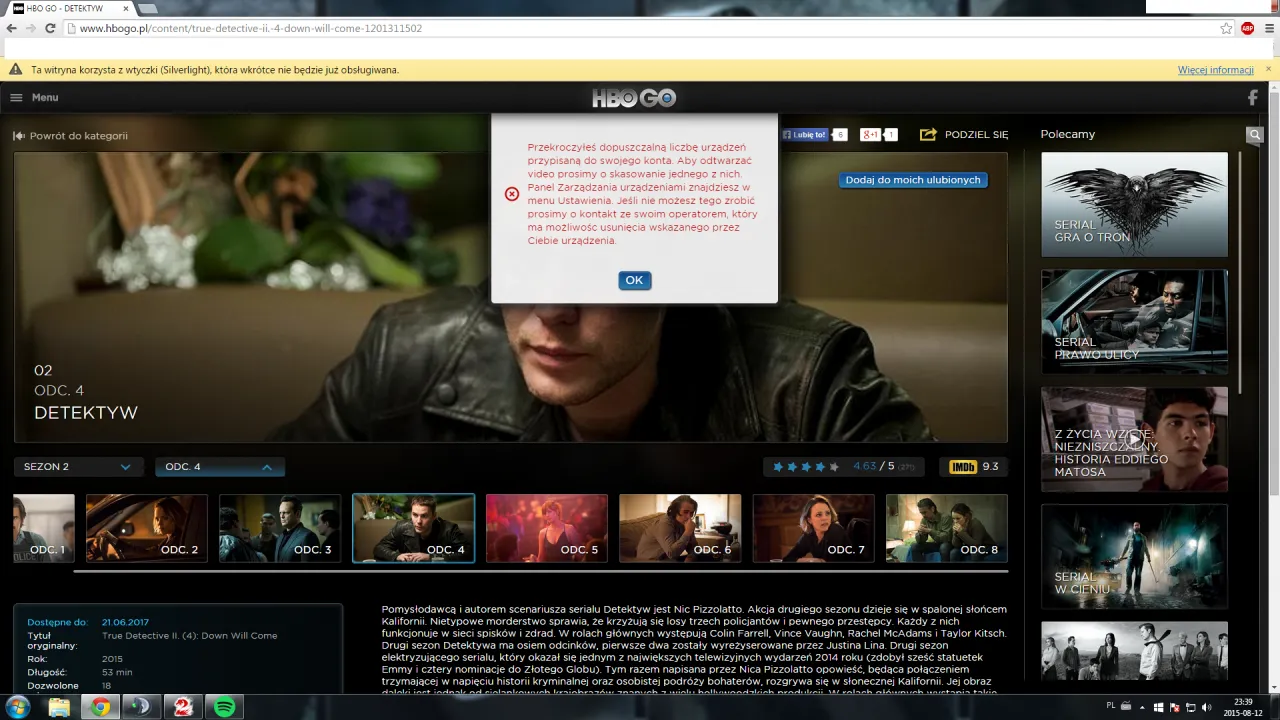
Task: Click browser forward arrow
Action: click(30, 28)
